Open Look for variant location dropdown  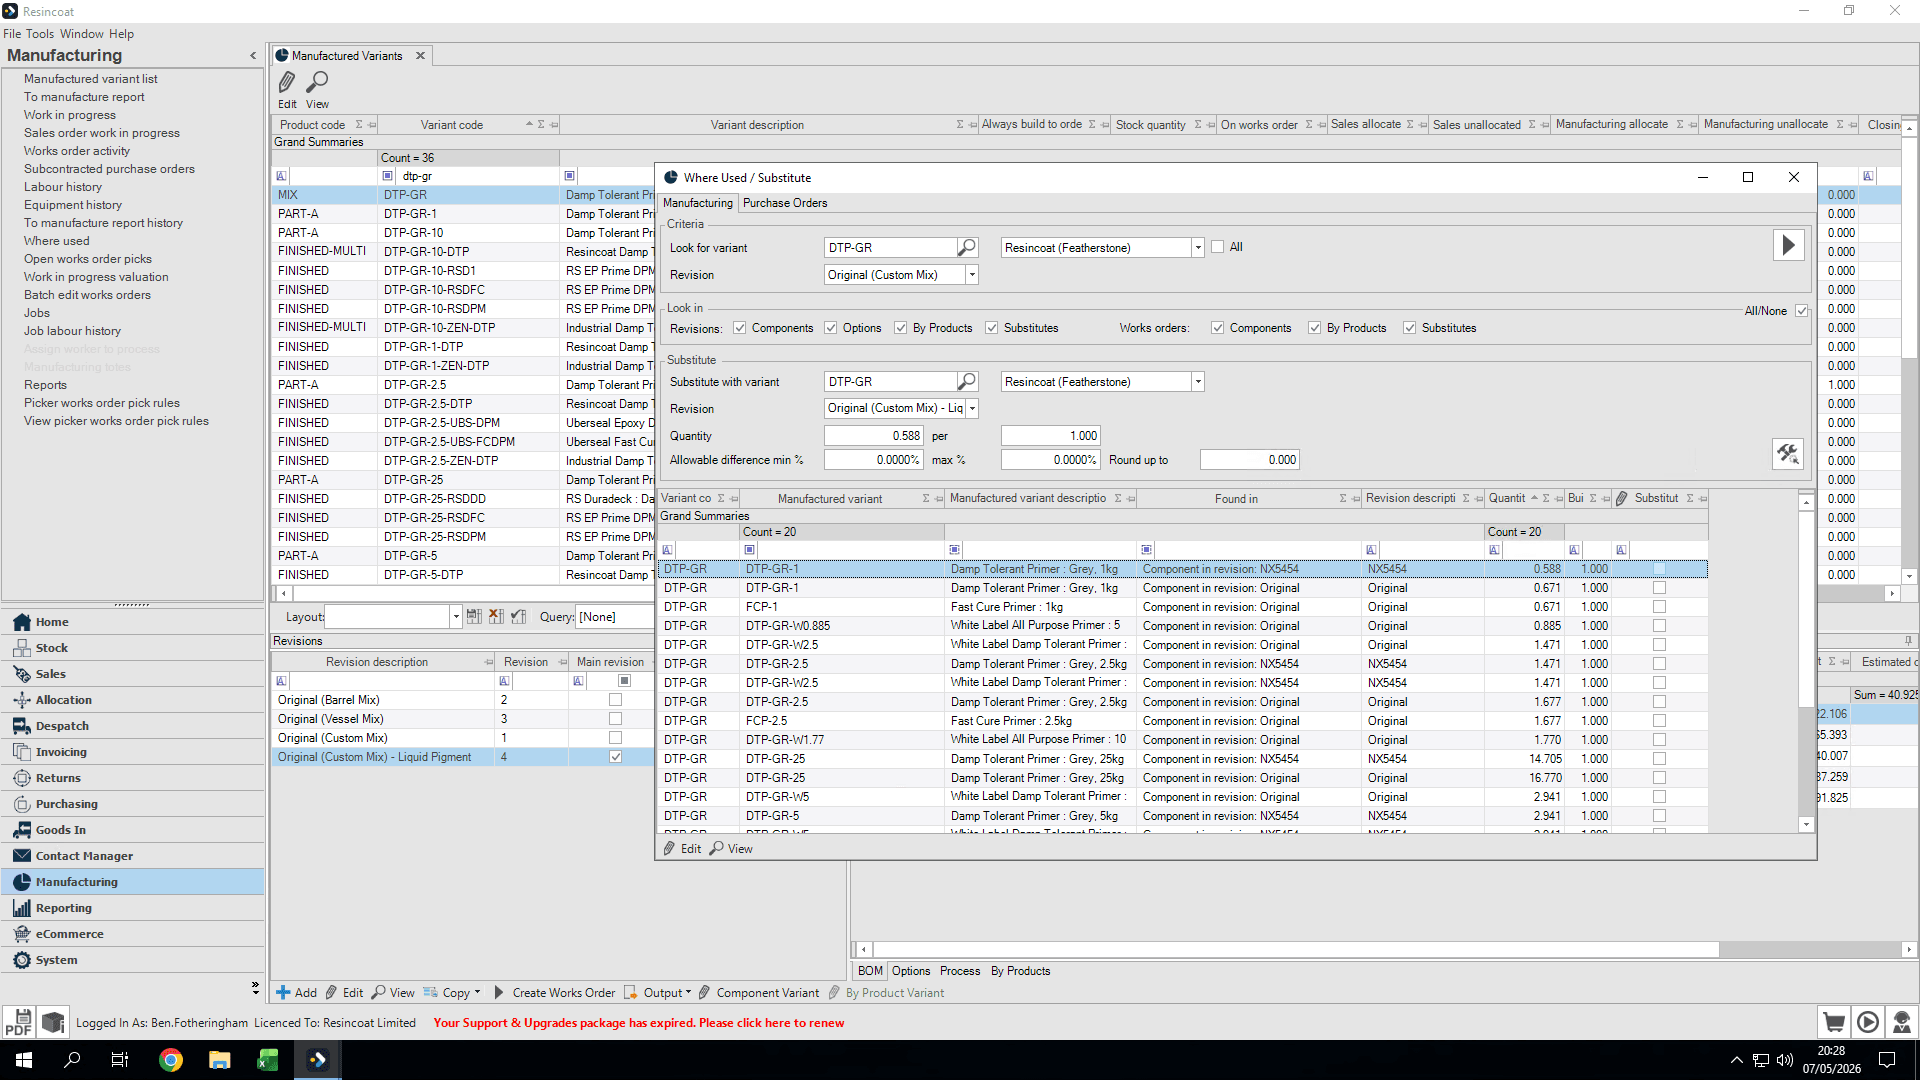1197,248
